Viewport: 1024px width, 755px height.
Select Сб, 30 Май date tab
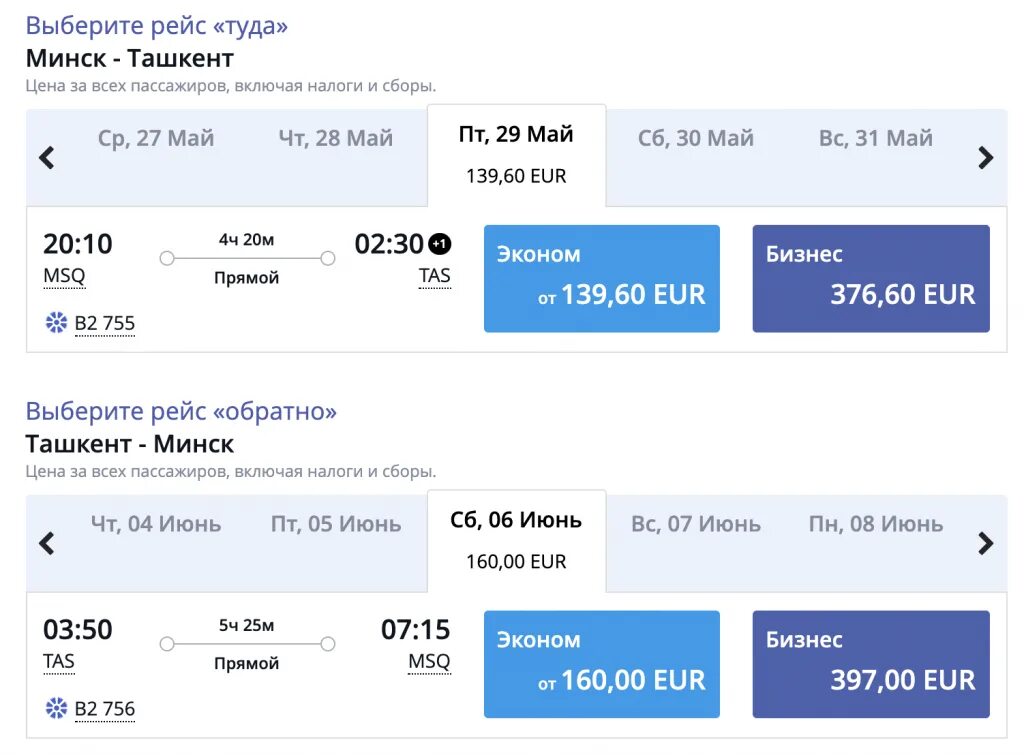click(695, 139)
